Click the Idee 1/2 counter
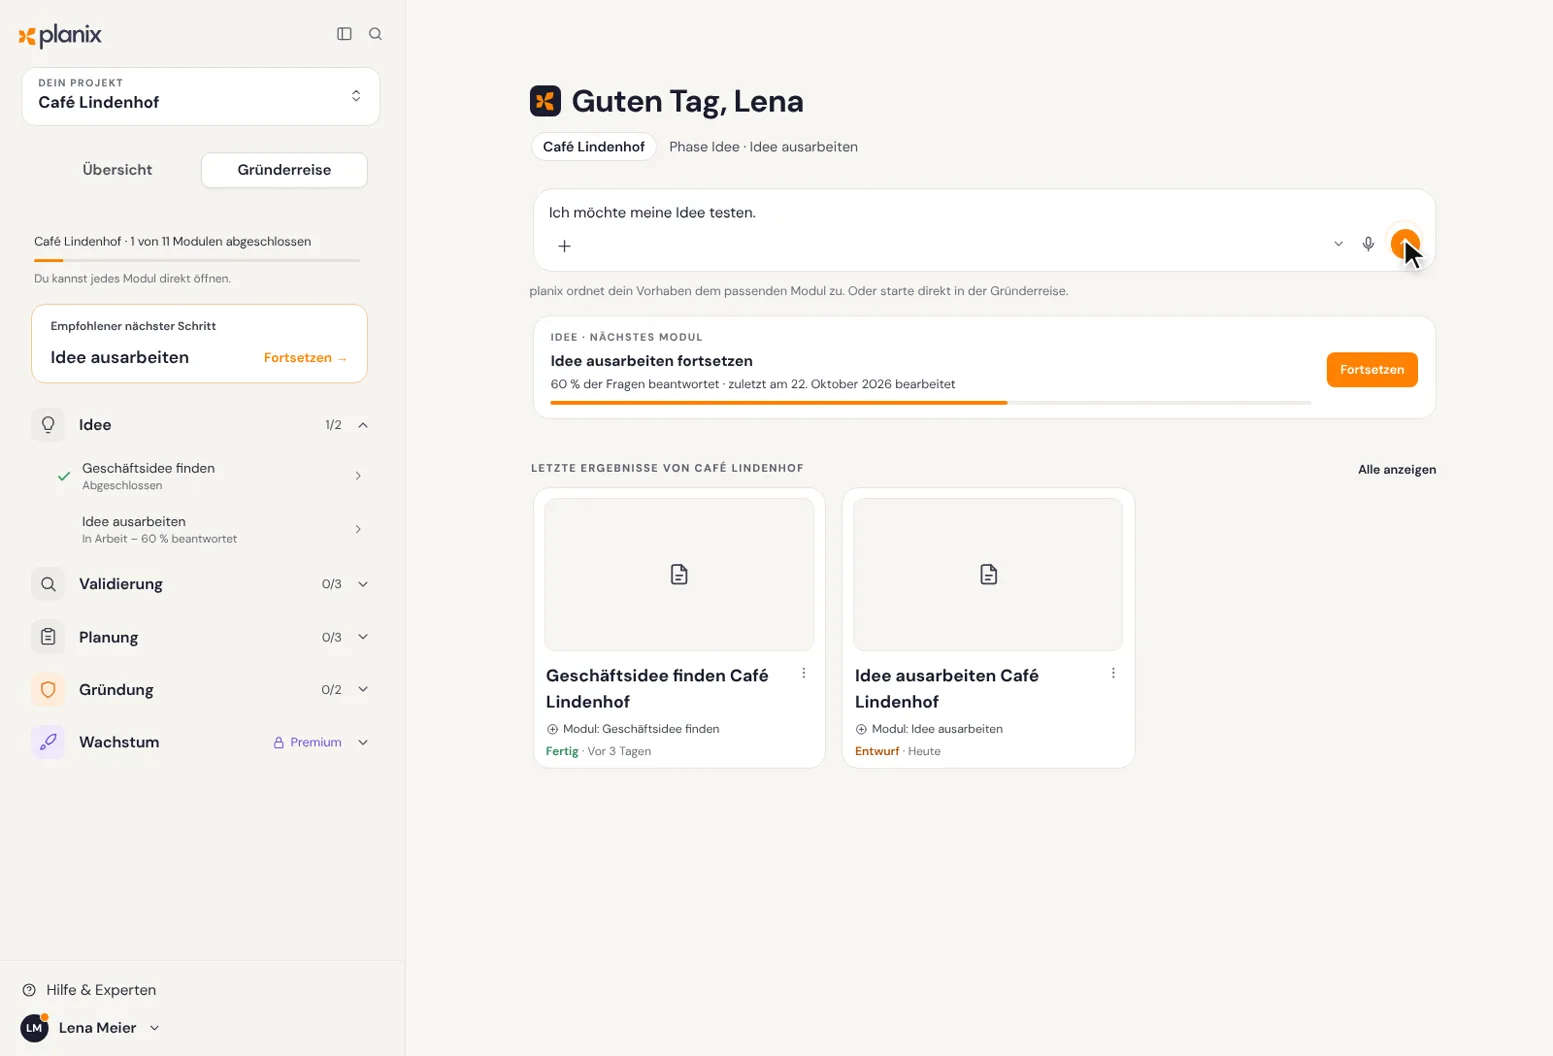Image resolution: width=1553 pixels, height=1056 pixels. pos(333,425)
